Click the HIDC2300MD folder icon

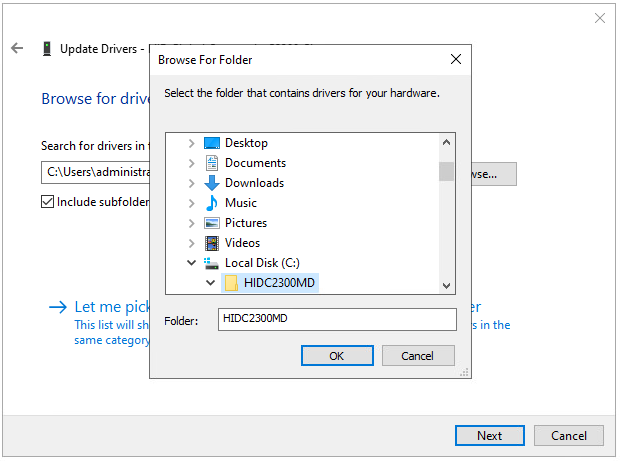[231, 283]
